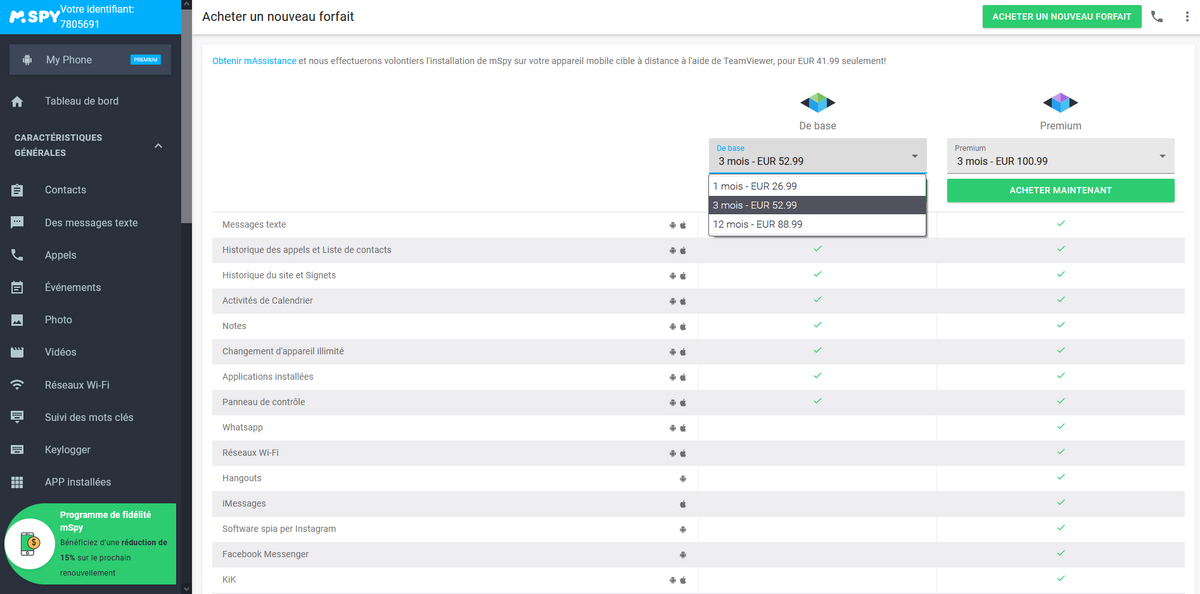Click the PREMIUM badge beside My Phone
Screen dimensions: 1200x594
[146, 60]
